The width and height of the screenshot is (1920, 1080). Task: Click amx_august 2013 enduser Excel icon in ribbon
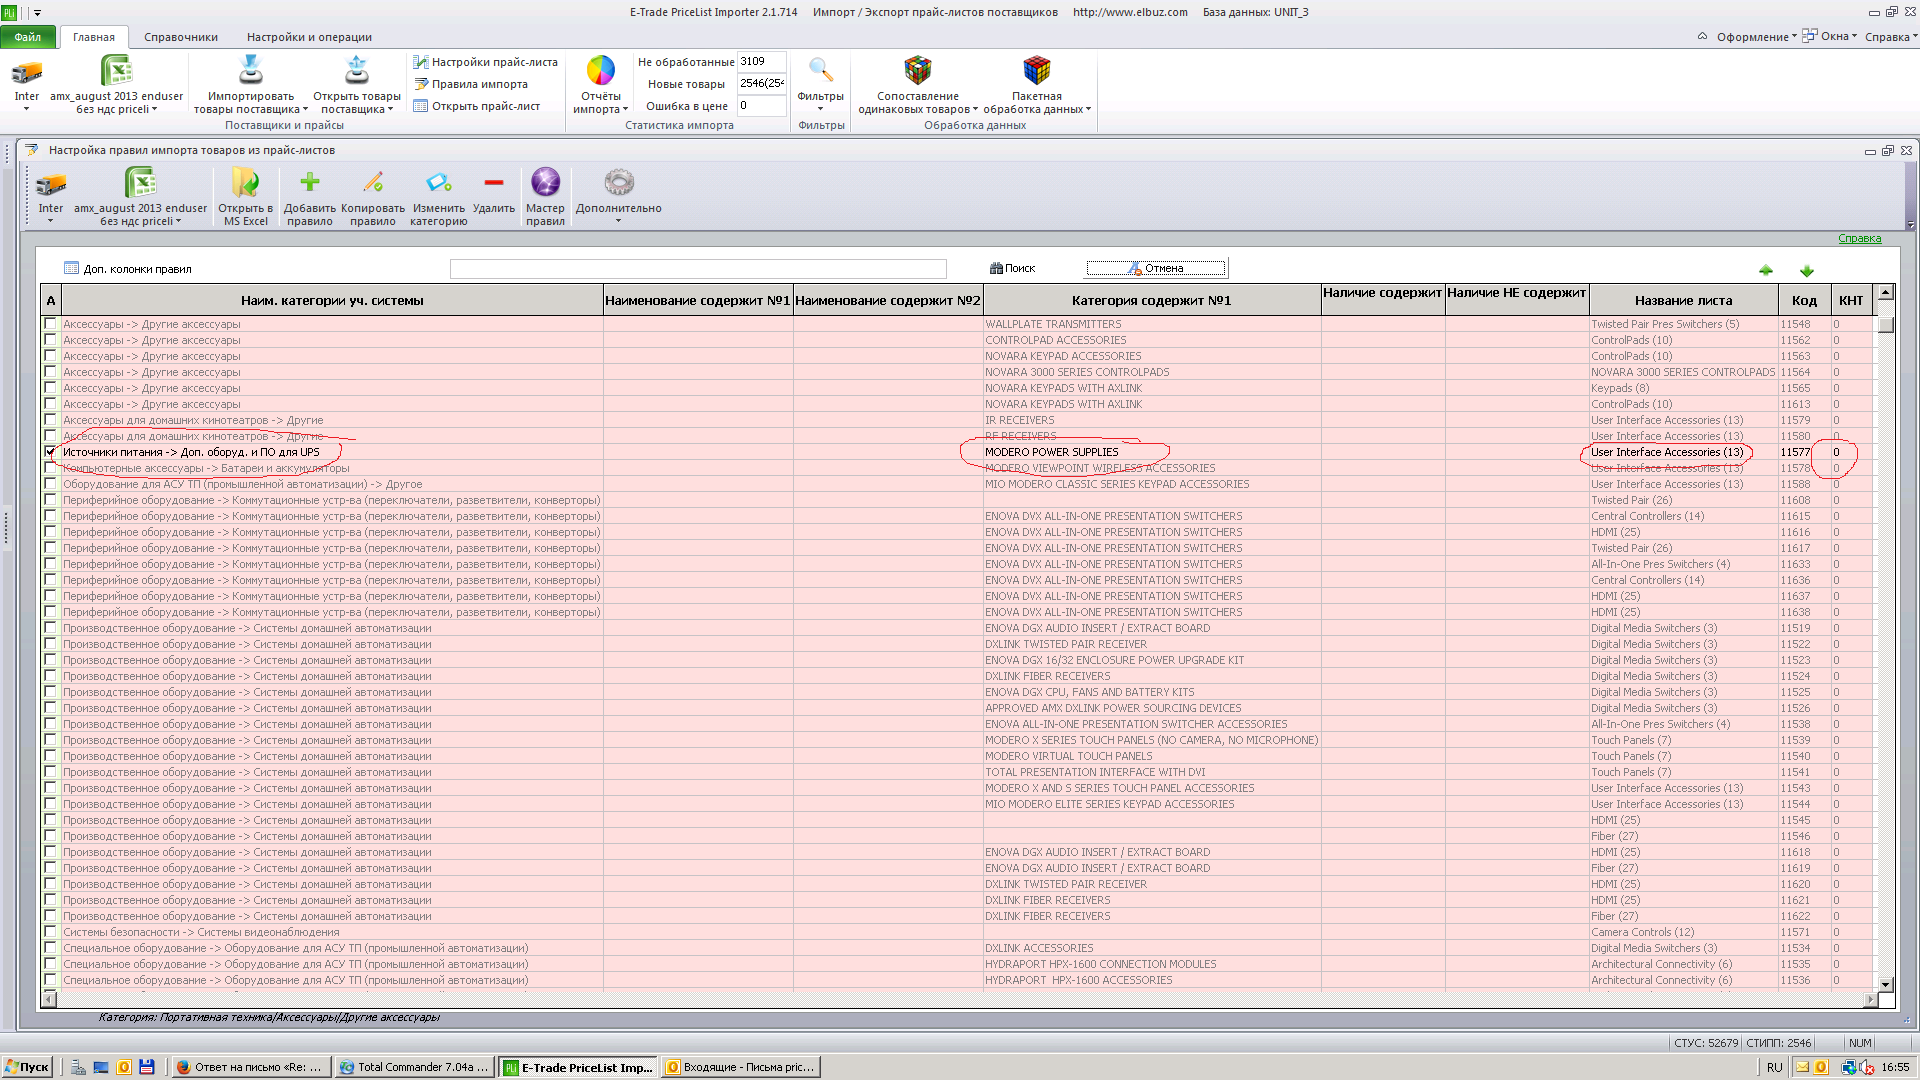tap(117, 71)
